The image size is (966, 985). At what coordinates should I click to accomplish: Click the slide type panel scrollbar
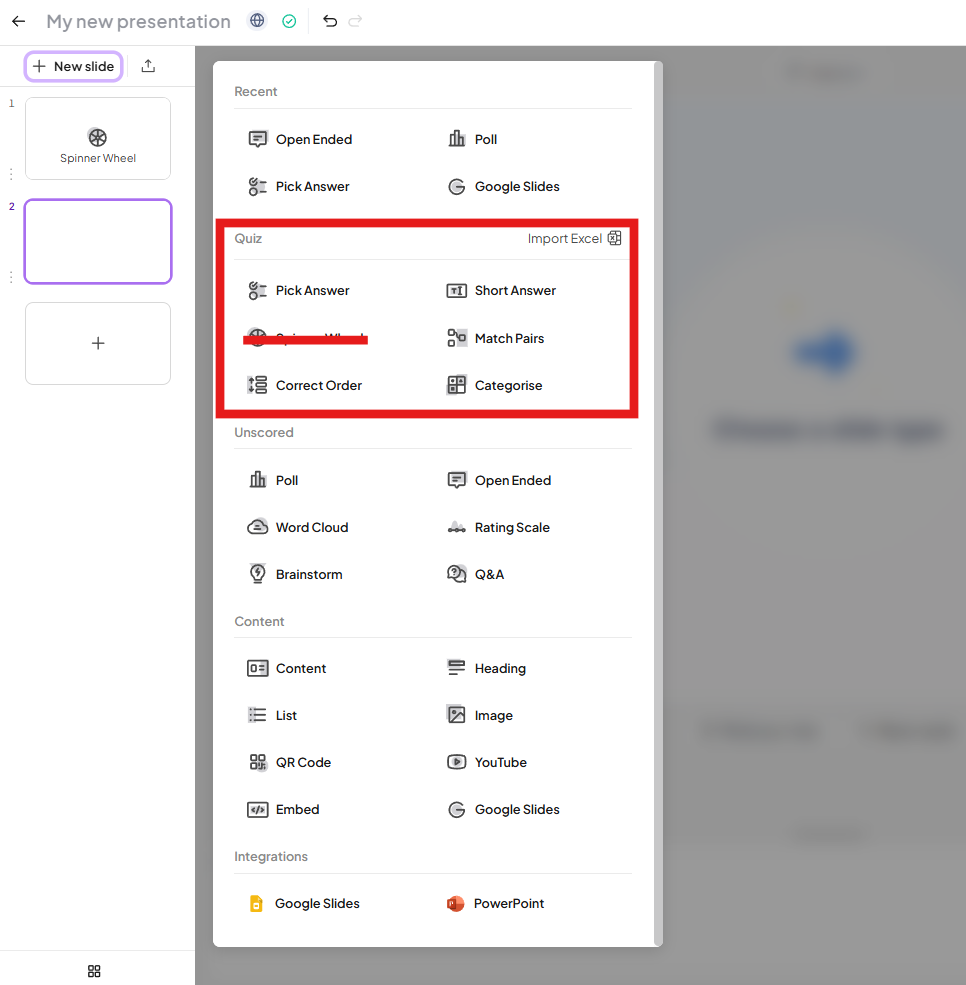657,500
